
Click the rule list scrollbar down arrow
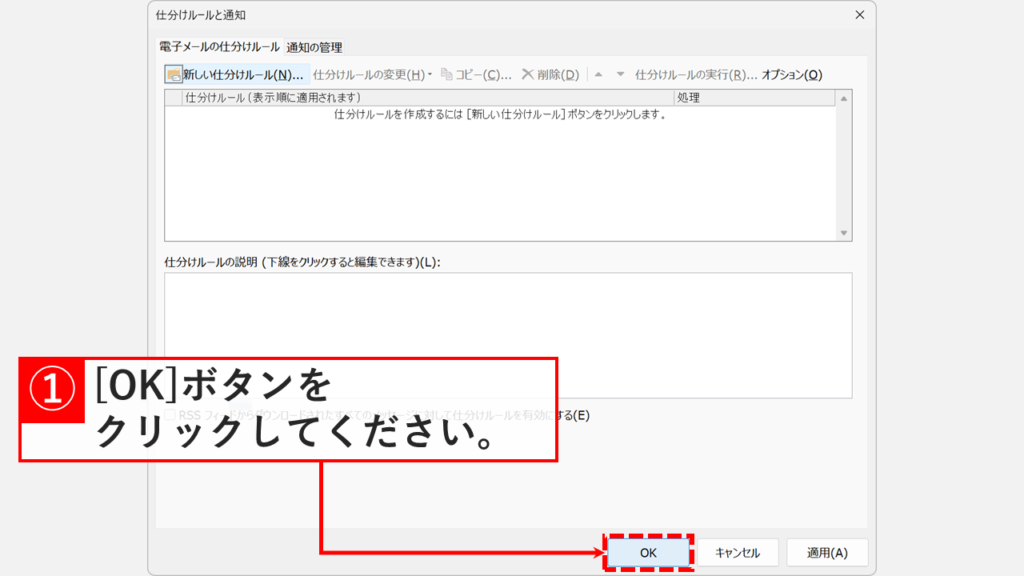click(x=844, y=232)
